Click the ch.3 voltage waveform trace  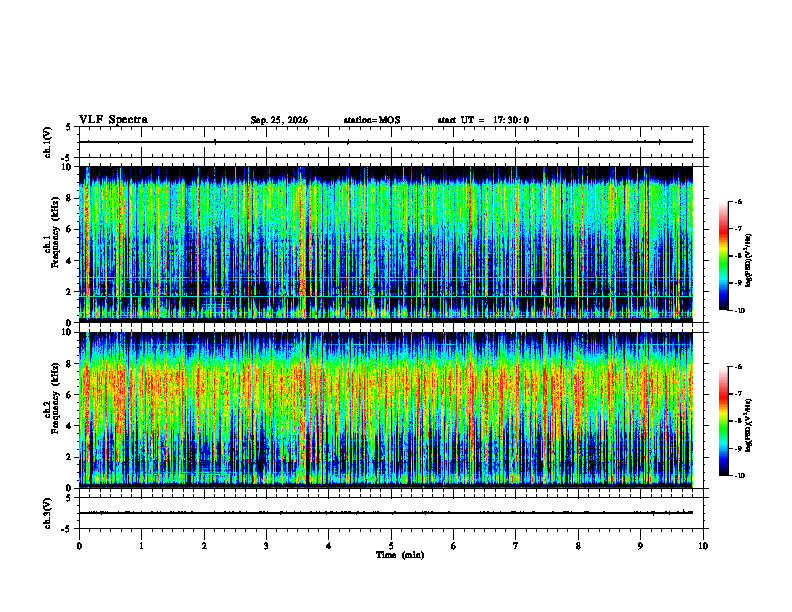tap(386, 513)
